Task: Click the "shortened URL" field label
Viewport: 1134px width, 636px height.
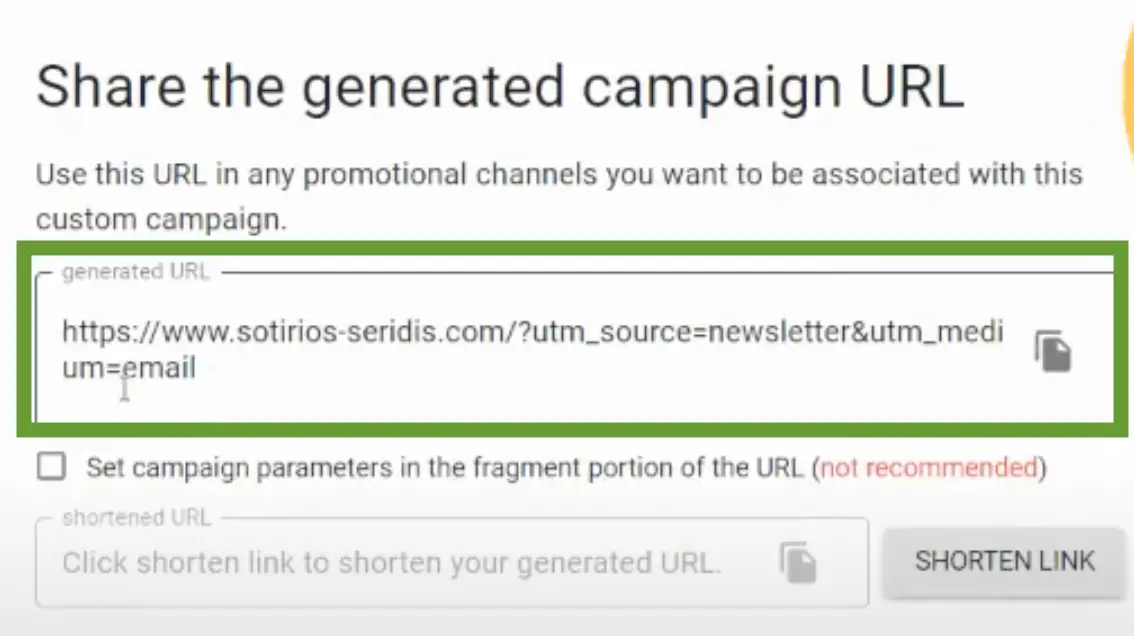Action: tap(137, 518)
